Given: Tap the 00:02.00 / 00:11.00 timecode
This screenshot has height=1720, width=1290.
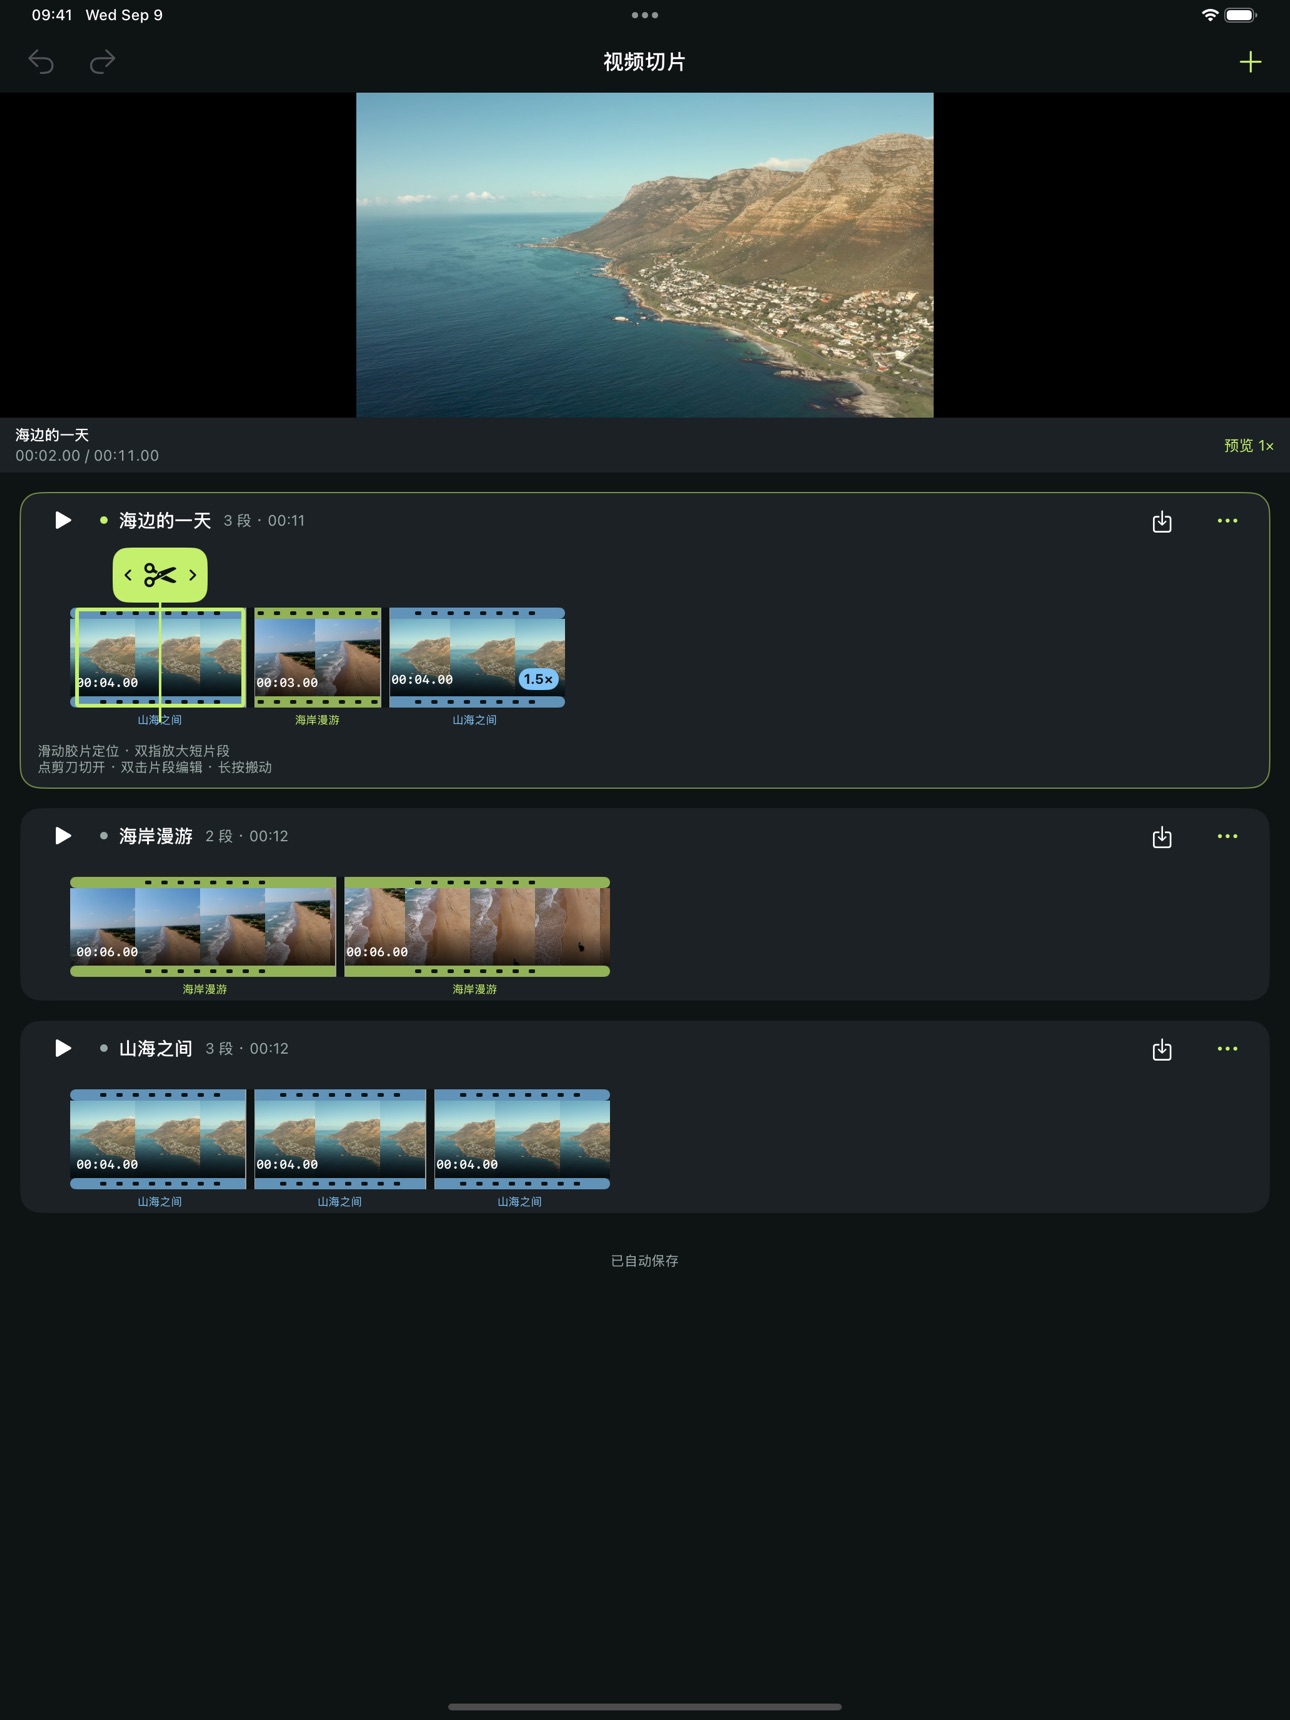Looking at the screenshot, I should pyautogui.click(x=87, y=455).
